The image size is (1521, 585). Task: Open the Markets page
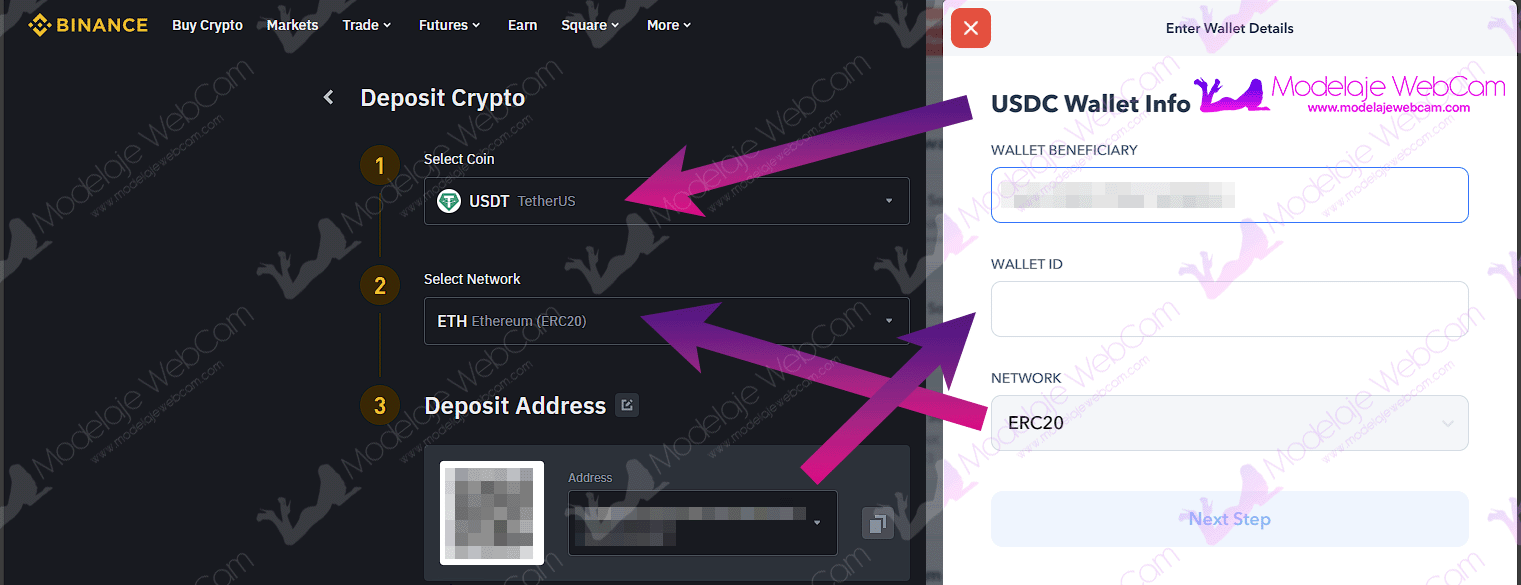pos(292,25)
